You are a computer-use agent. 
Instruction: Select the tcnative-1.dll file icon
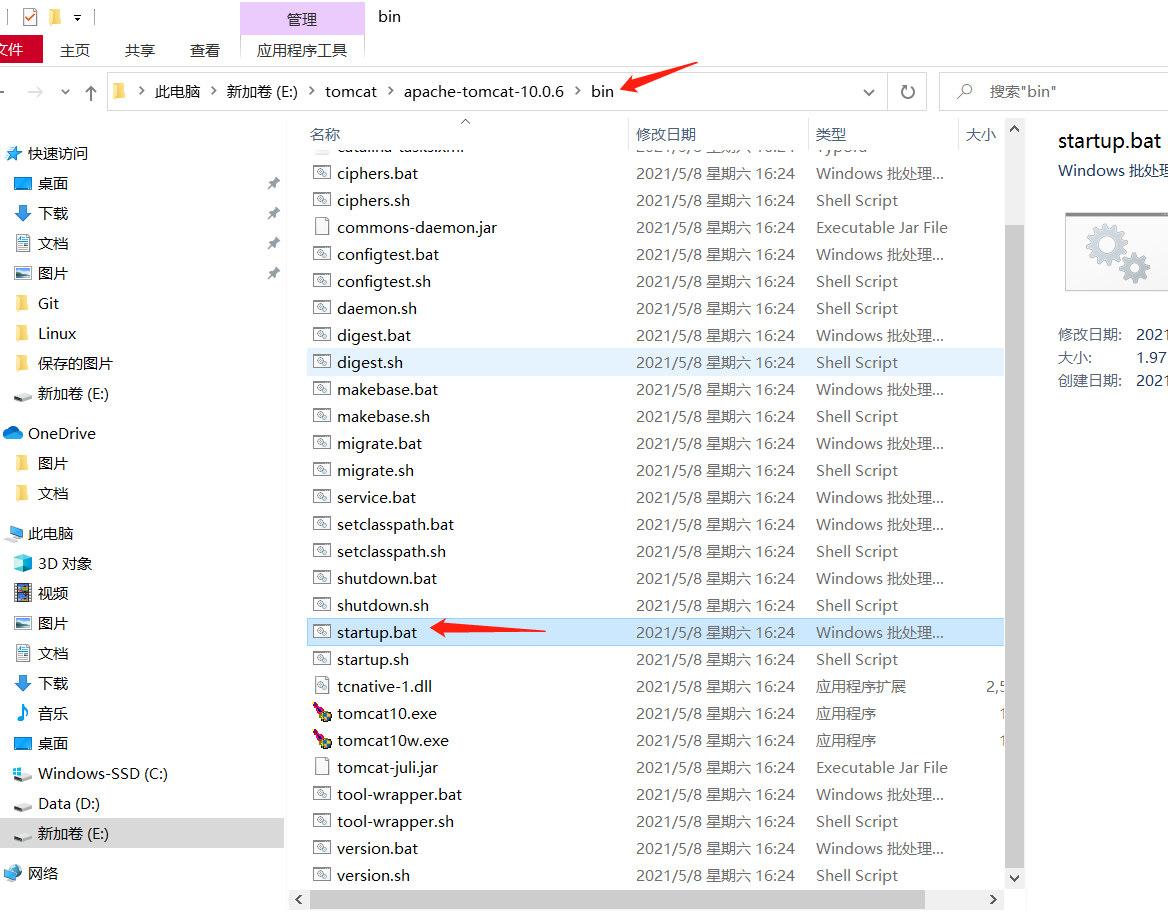(x=322, y=685)
